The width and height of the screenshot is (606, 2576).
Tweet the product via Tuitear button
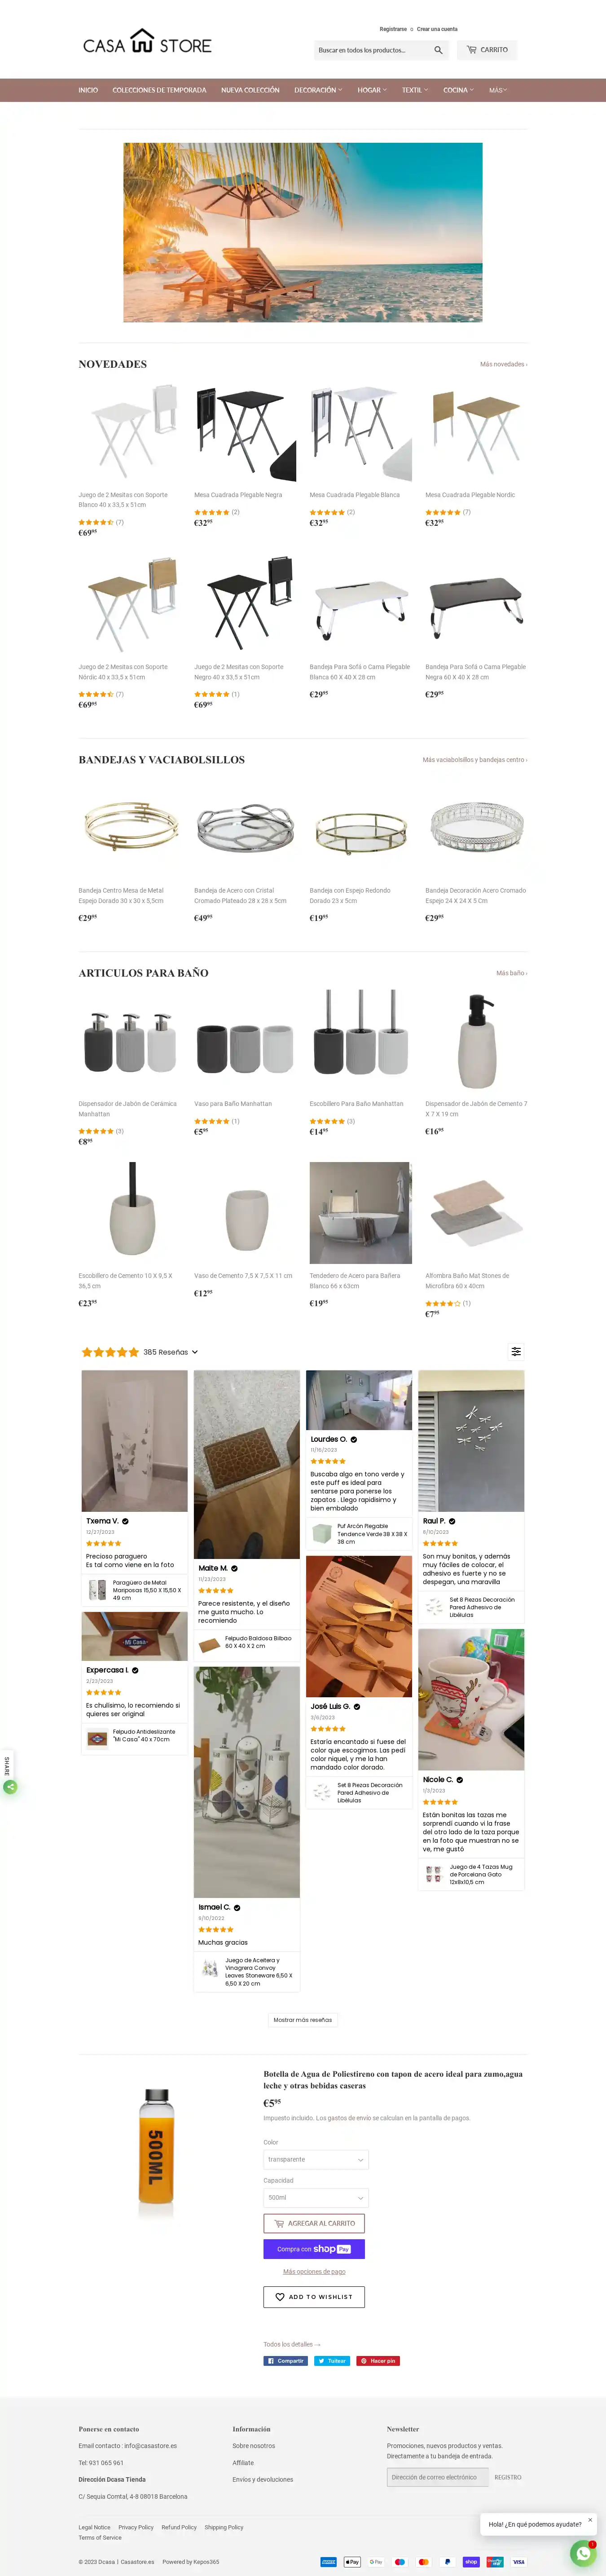point(332,2360)
